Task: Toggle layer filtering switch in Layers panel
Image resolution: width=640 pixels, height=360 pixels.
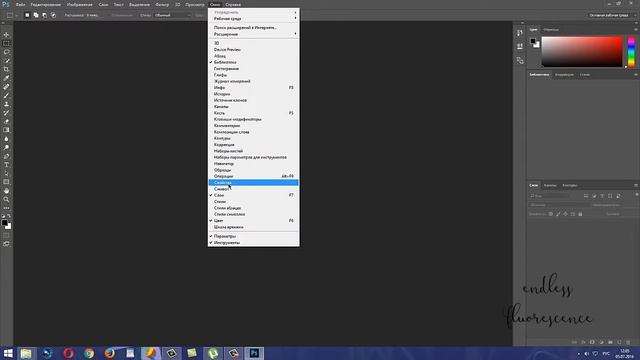Action: click(x=637, y=196)
